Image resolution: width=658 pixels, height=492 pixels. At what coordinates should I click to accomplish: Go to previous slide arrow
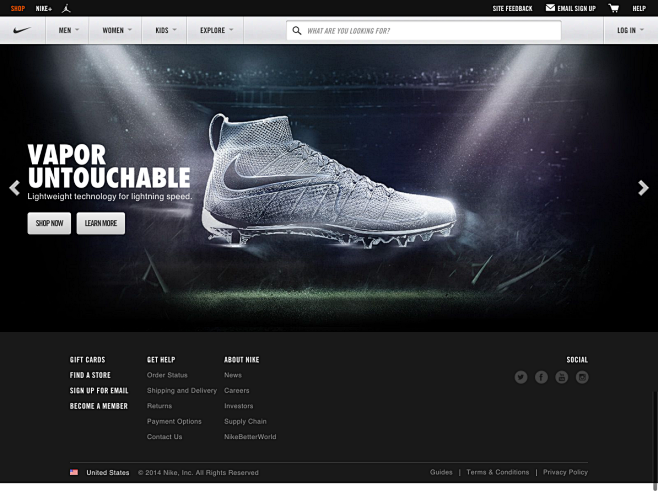(x=15, y=188)
